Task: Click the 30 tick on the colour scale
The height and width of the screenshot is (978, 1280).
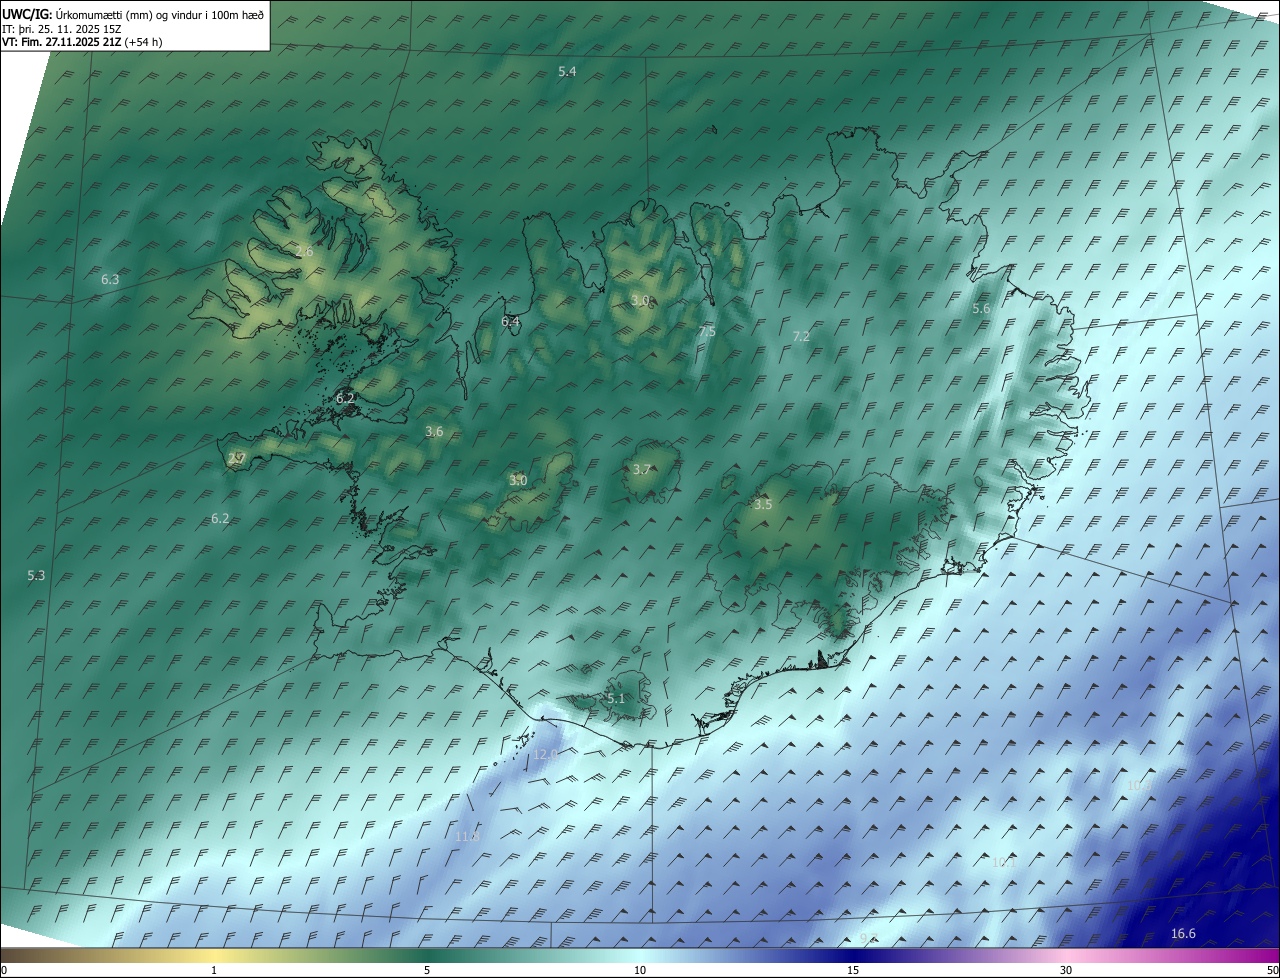Action: point(1066,970)
